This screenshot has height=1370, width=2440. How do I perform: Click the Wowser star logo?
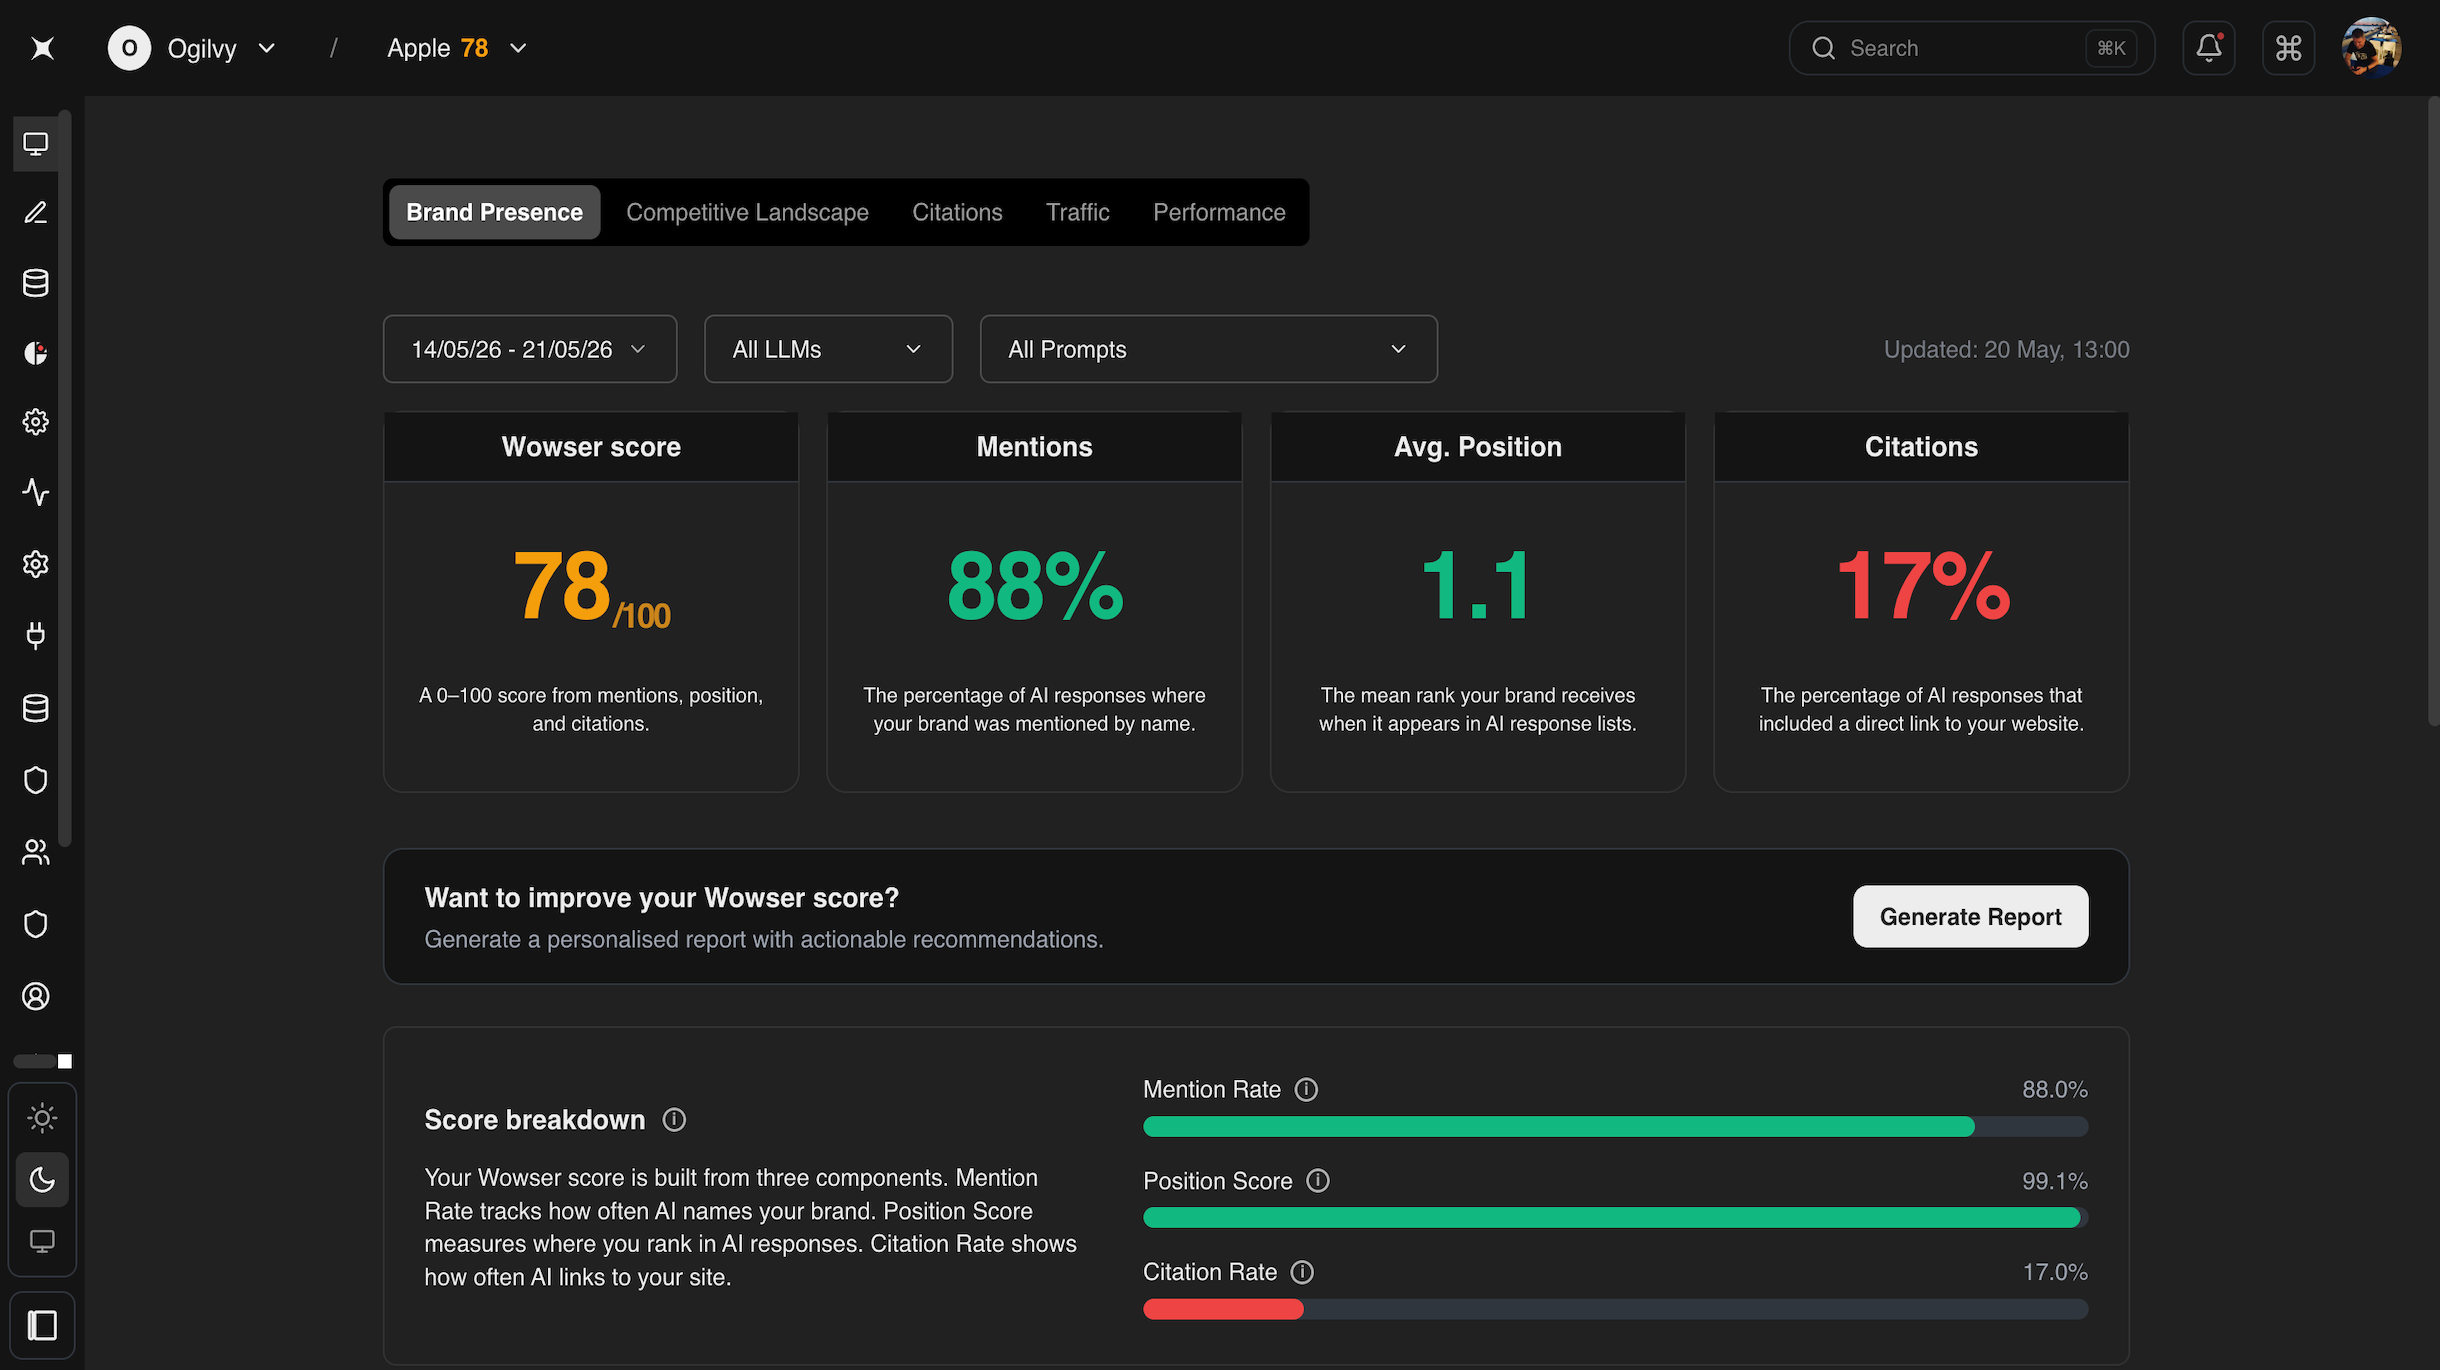pos(42,48)
